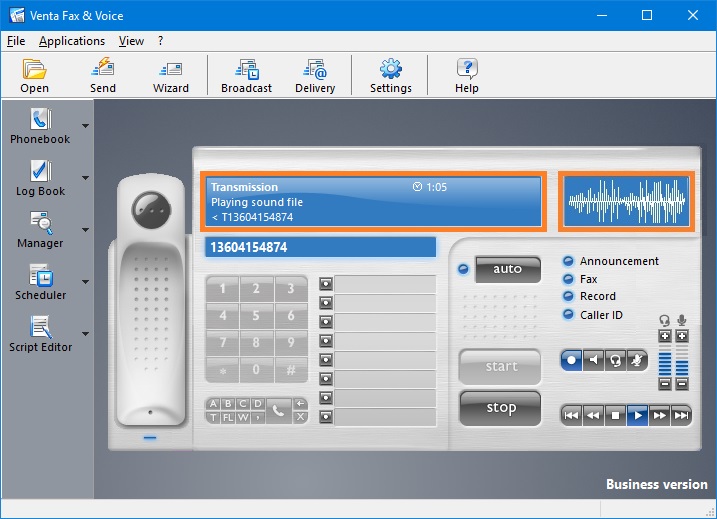
Task: Click the last speed-dial slot button
Action: coord(326,417)
